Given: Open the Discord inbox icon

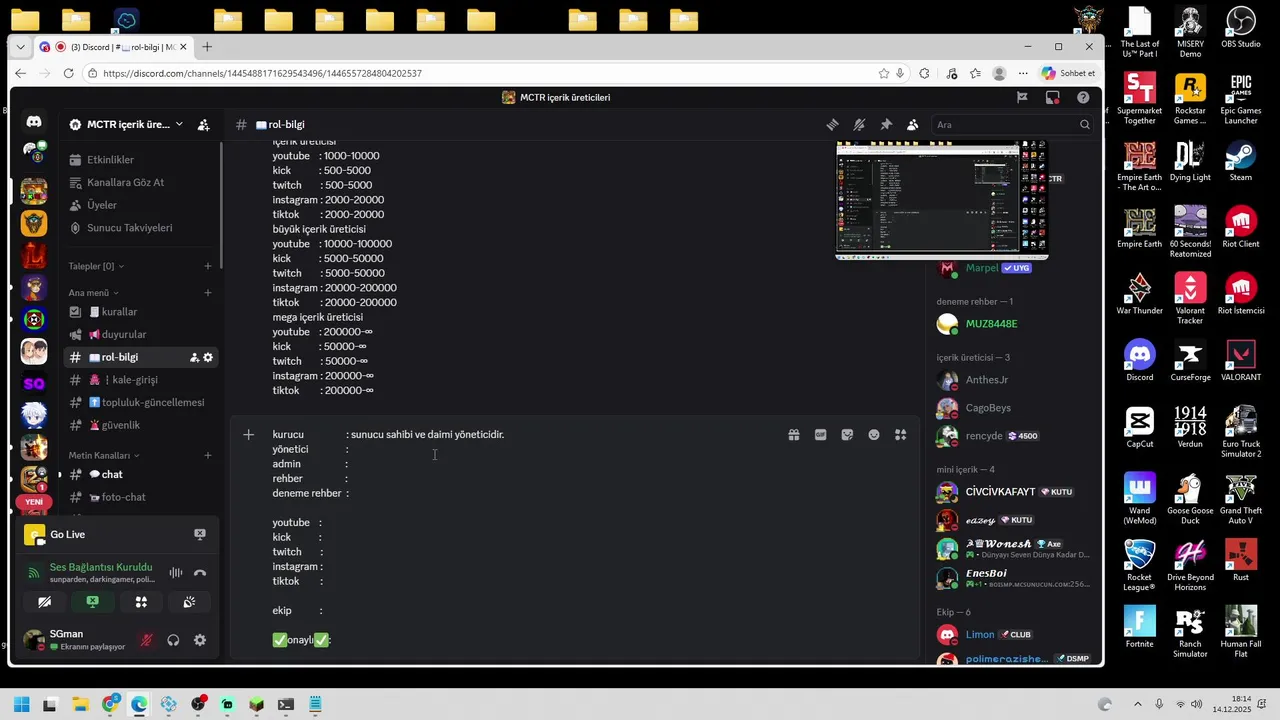Looking at the screenshot, I should click(1052, 97).
